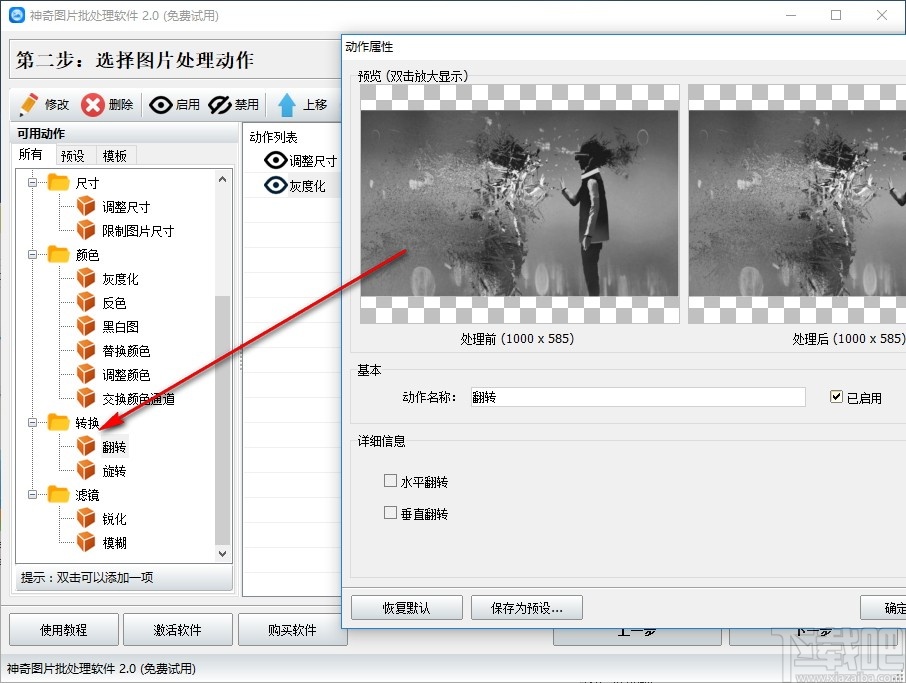Click the box icon beside 模糊

86,542
